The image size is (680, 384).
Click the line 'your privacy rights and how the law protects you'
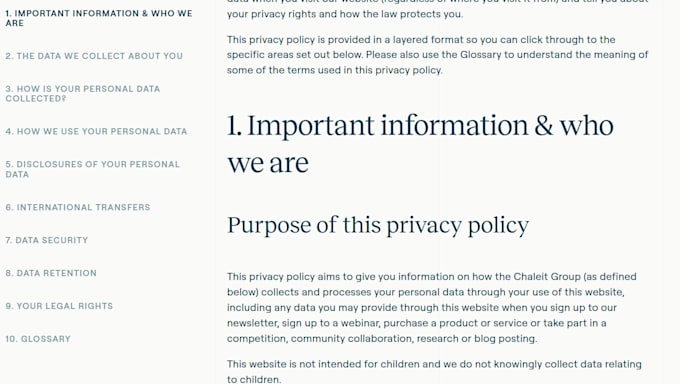point(345,14)
